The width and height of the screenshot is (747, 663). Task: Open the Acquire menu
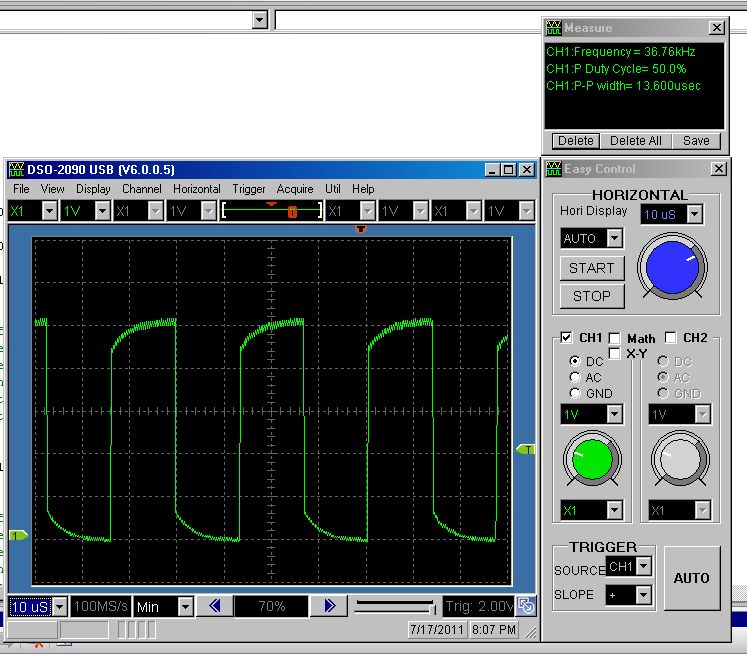pyautogui.click(x=295, y=189)
